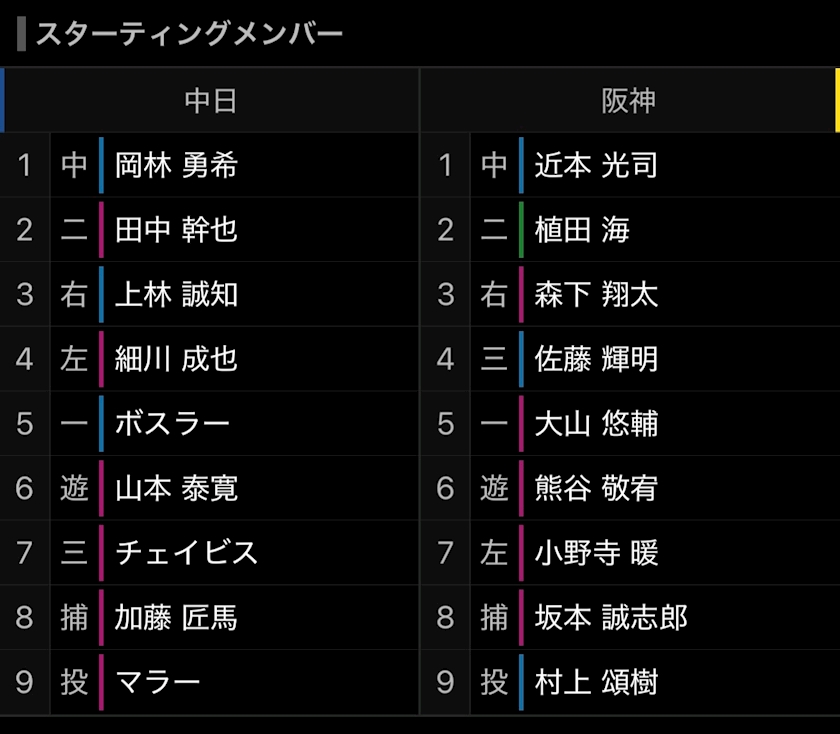Open 近本 光司 player page
The image size is (840, 734).
tap(596, 165)
